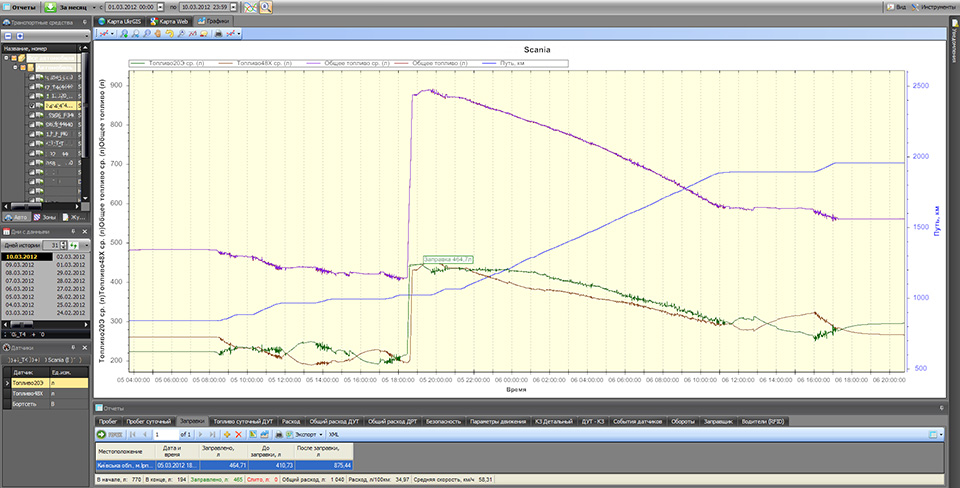Click the expand-all plus button in vehicles panel
The width and height of the screenshot is (960, 488).
[20, 36]
